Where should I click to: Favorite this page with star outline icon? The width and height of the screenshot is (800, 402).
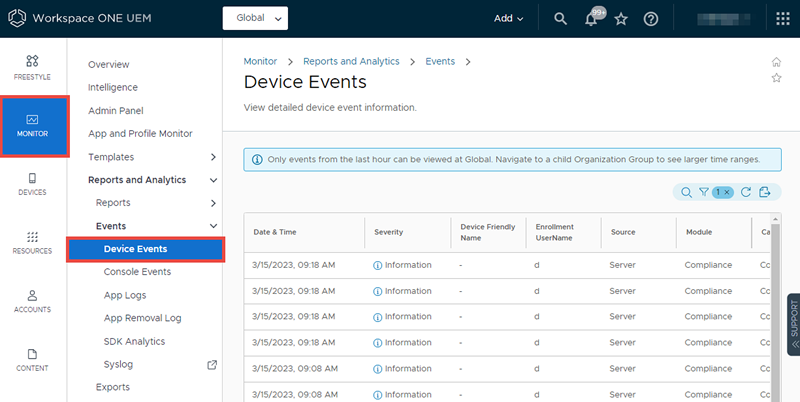pos(776,78)
